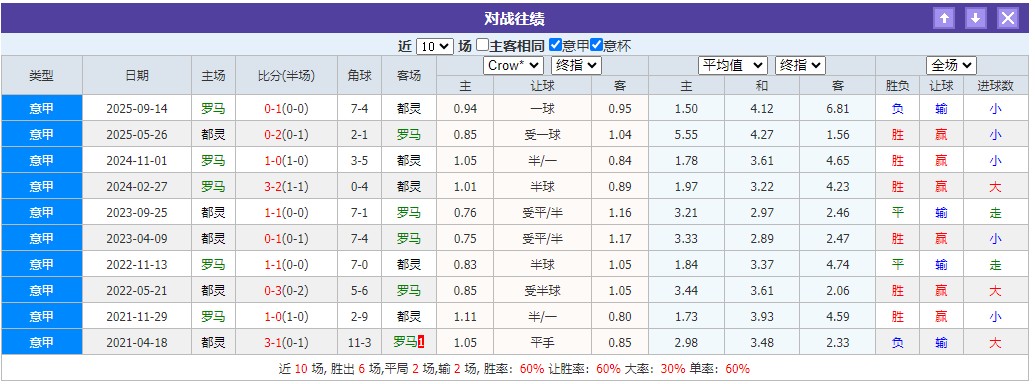The image size is (1035, 384).
Task: Click handicap 受半球 in 2022-05-21 row
Action: (x=542, y=291)
